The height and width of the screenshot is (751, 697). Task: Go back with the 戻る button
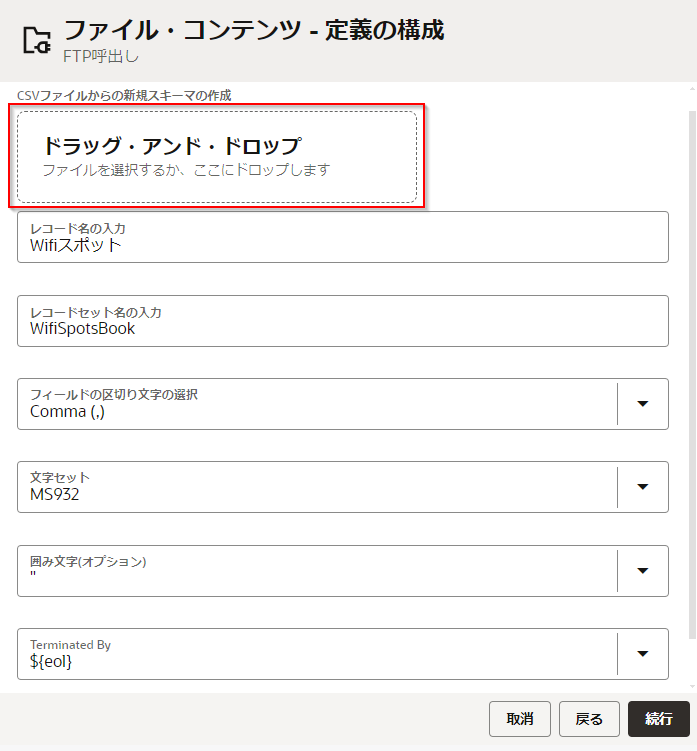pyautogui.click(x=589, y=719)
